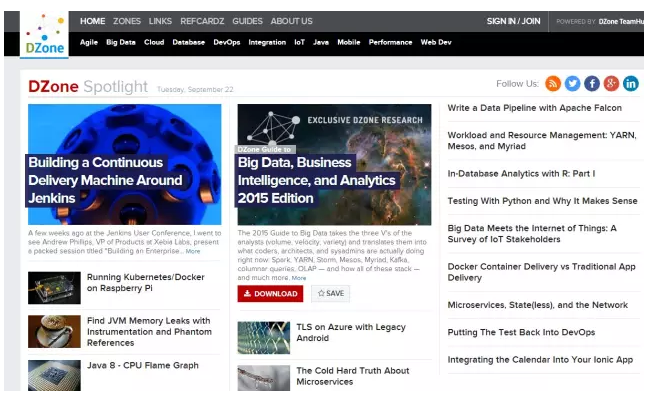
Task: Open Kubernetes on Raspberry Pi thumbnail
Action: click(54, 288)
